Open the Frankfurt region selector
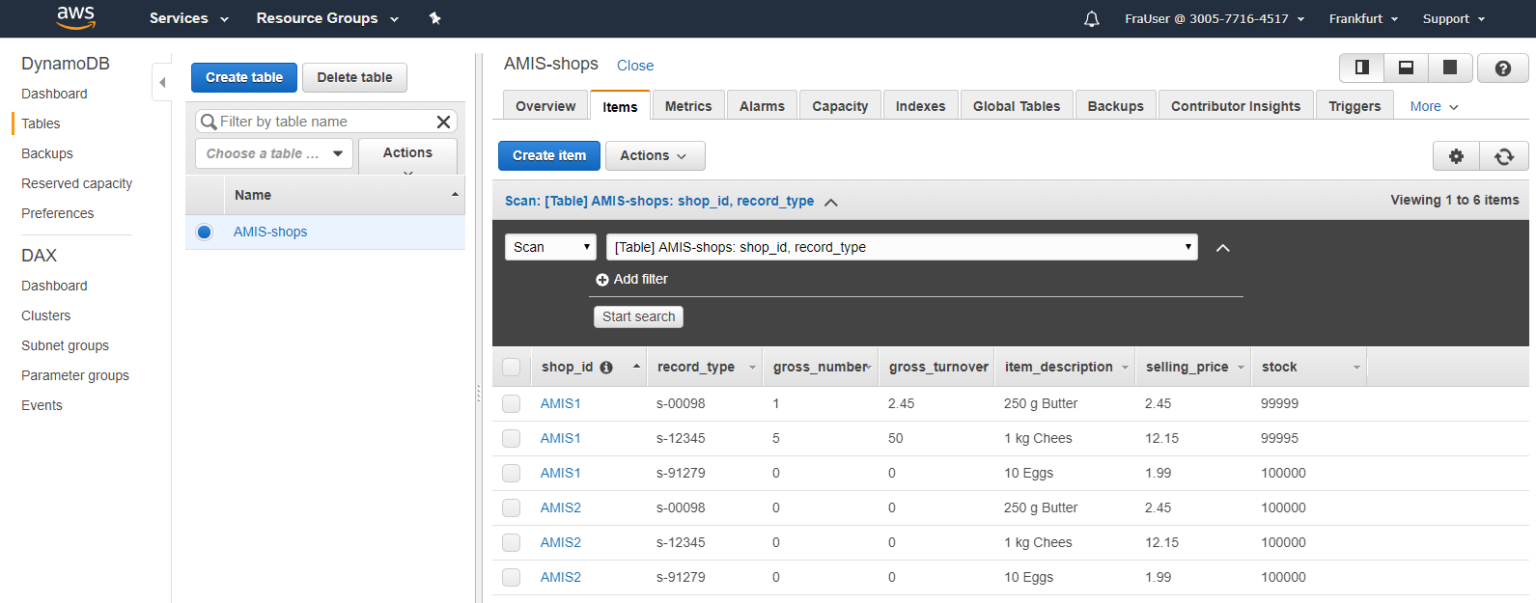This screenshot has width=1536, height=603. coord(1363,19)
